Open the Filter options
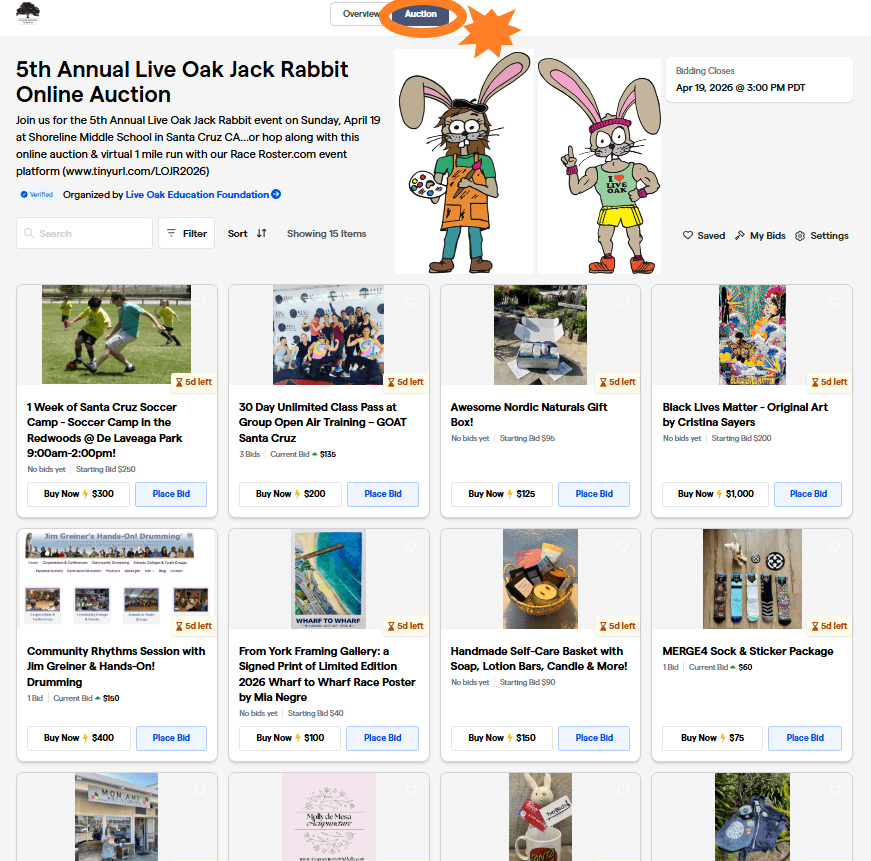The height and width of the screenshot is (861, 871). 187,233
